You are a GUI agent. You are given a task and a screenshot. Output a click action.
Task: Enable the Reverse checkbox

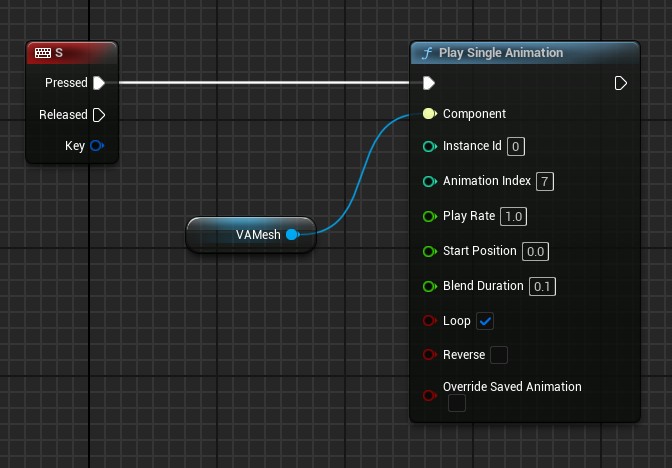click(499, 355)
